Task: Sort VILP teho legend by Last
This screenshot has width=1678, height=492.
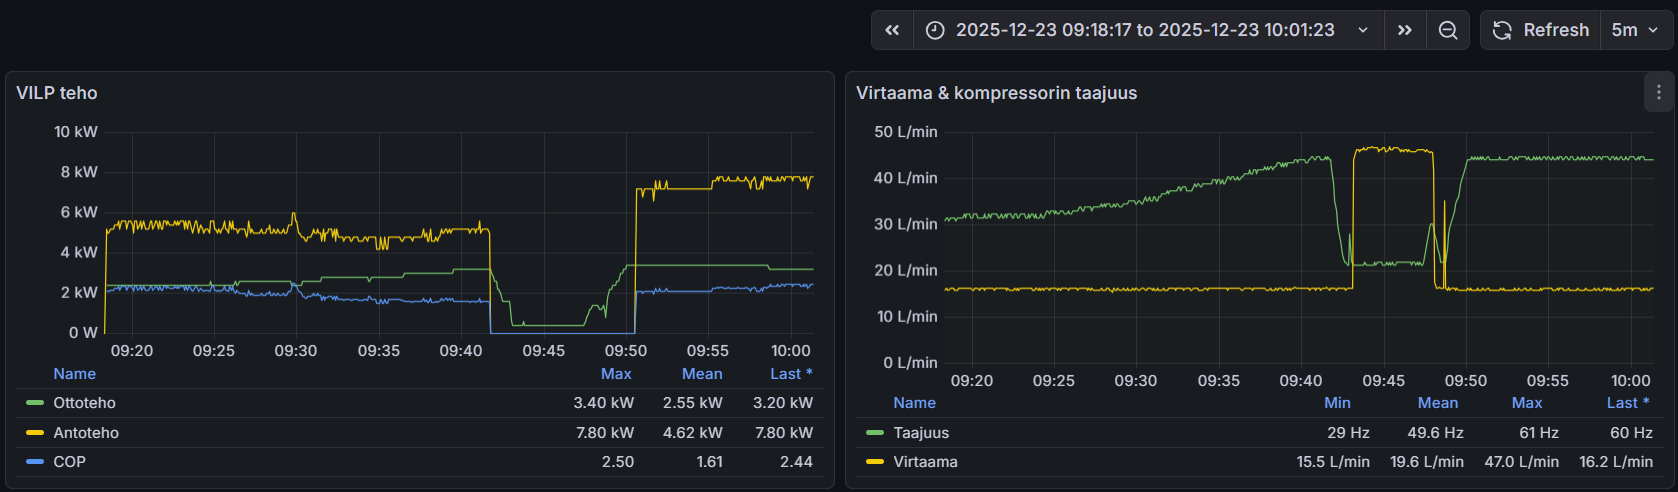Action: point(790,374)
